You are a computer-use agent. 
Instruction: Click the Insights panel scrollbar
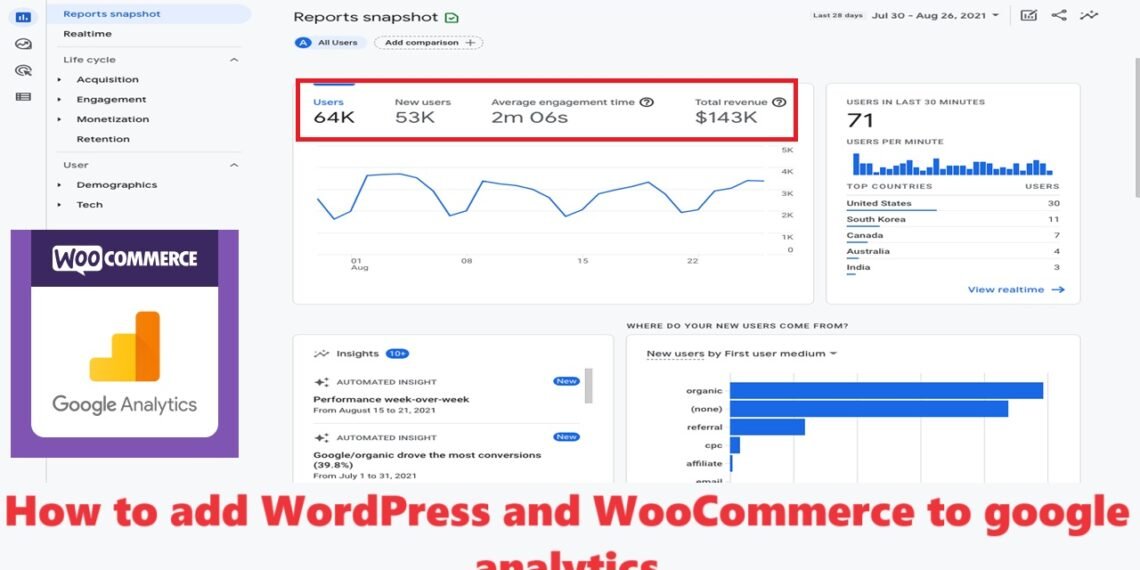coord(588,385)
